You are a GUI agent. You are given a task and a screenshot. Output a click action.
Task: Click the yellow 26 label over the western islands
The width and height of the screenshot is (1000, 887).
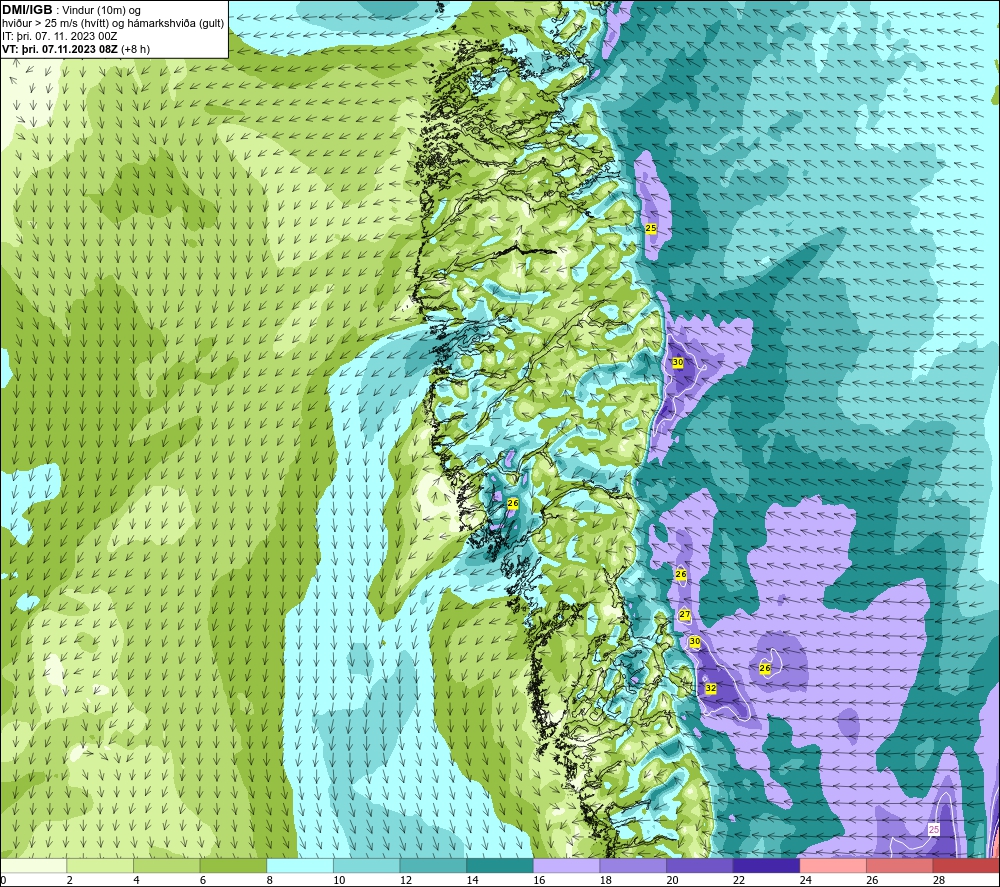click(513, 503)
